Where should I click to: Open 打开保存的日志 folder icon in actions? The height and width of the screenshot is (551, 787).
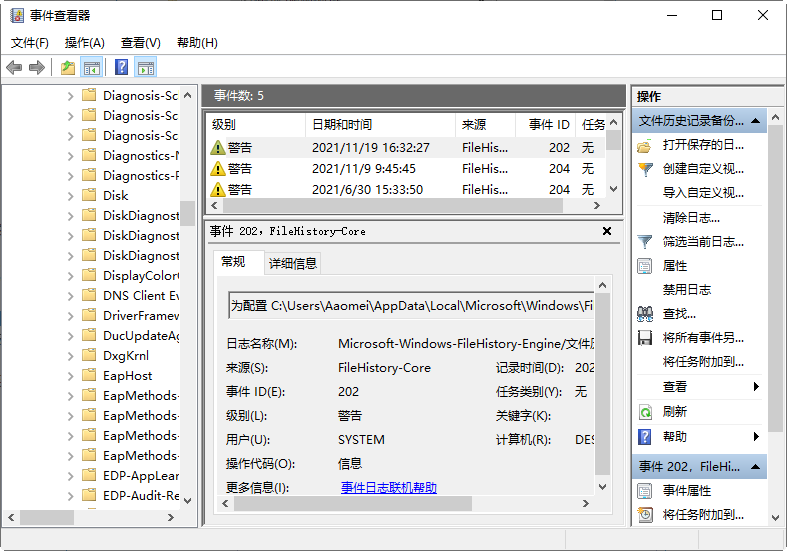click(x=645, y=145)
